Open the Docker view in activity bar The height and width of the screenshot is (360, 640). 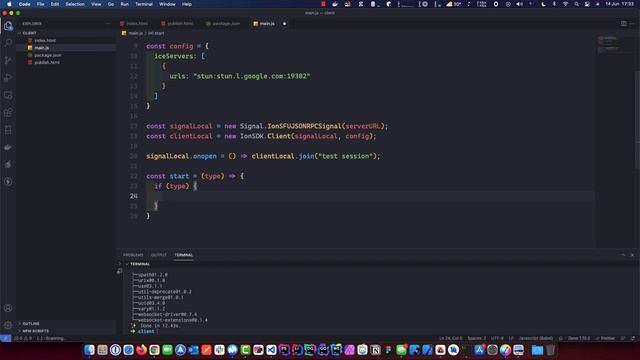tap(8, 147)
